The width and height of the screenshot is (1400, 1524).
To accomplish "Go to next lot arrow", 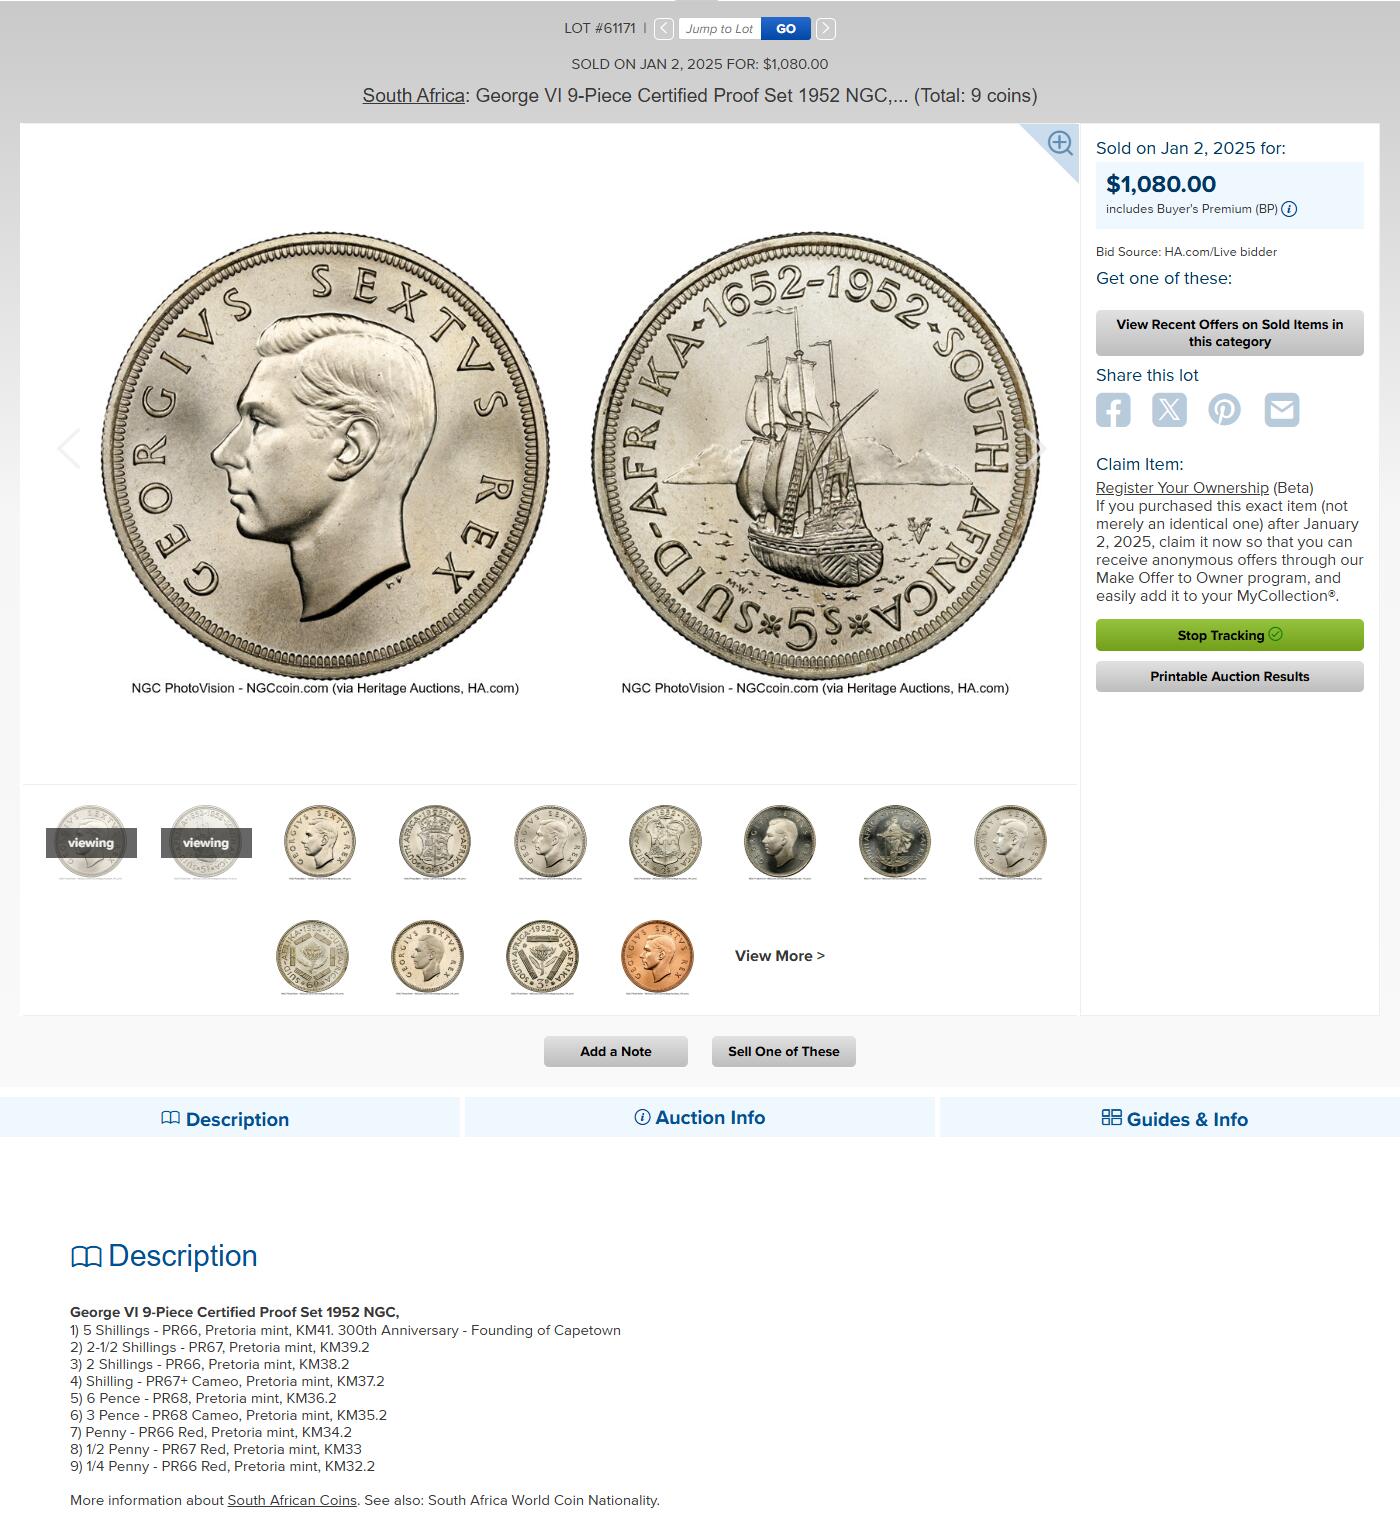I will point(826,29).
